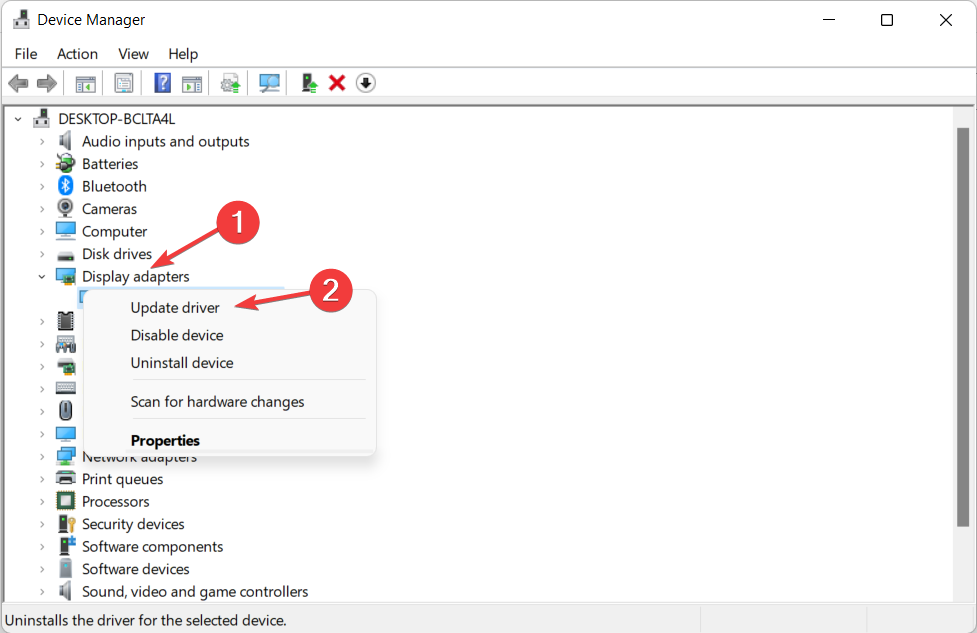977x633 pixels.
Task: Choose Update driver from the context menu
Action: click(x=175, y=308)
